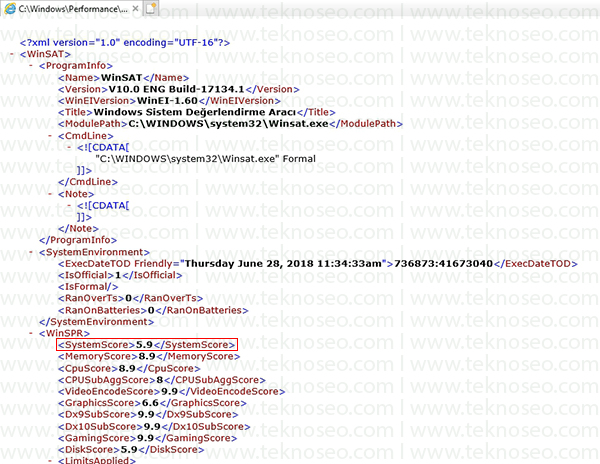Click the Internet Explorer icon on the tab
This screenshot has height=464, width=600.
tap(10, 8)
